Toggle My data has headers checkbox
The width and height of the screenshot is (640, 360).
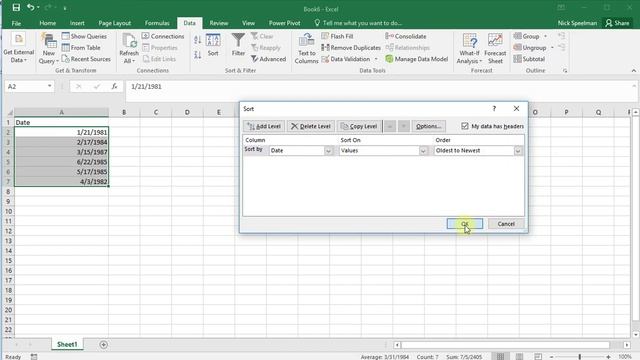click(x=465, y=126)
